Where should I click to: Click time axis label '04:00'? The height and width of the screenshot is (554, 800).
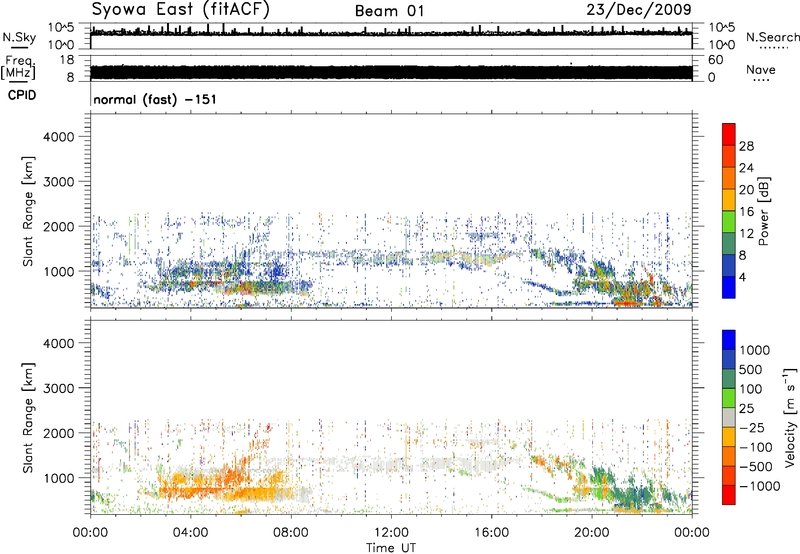(190, 533)
